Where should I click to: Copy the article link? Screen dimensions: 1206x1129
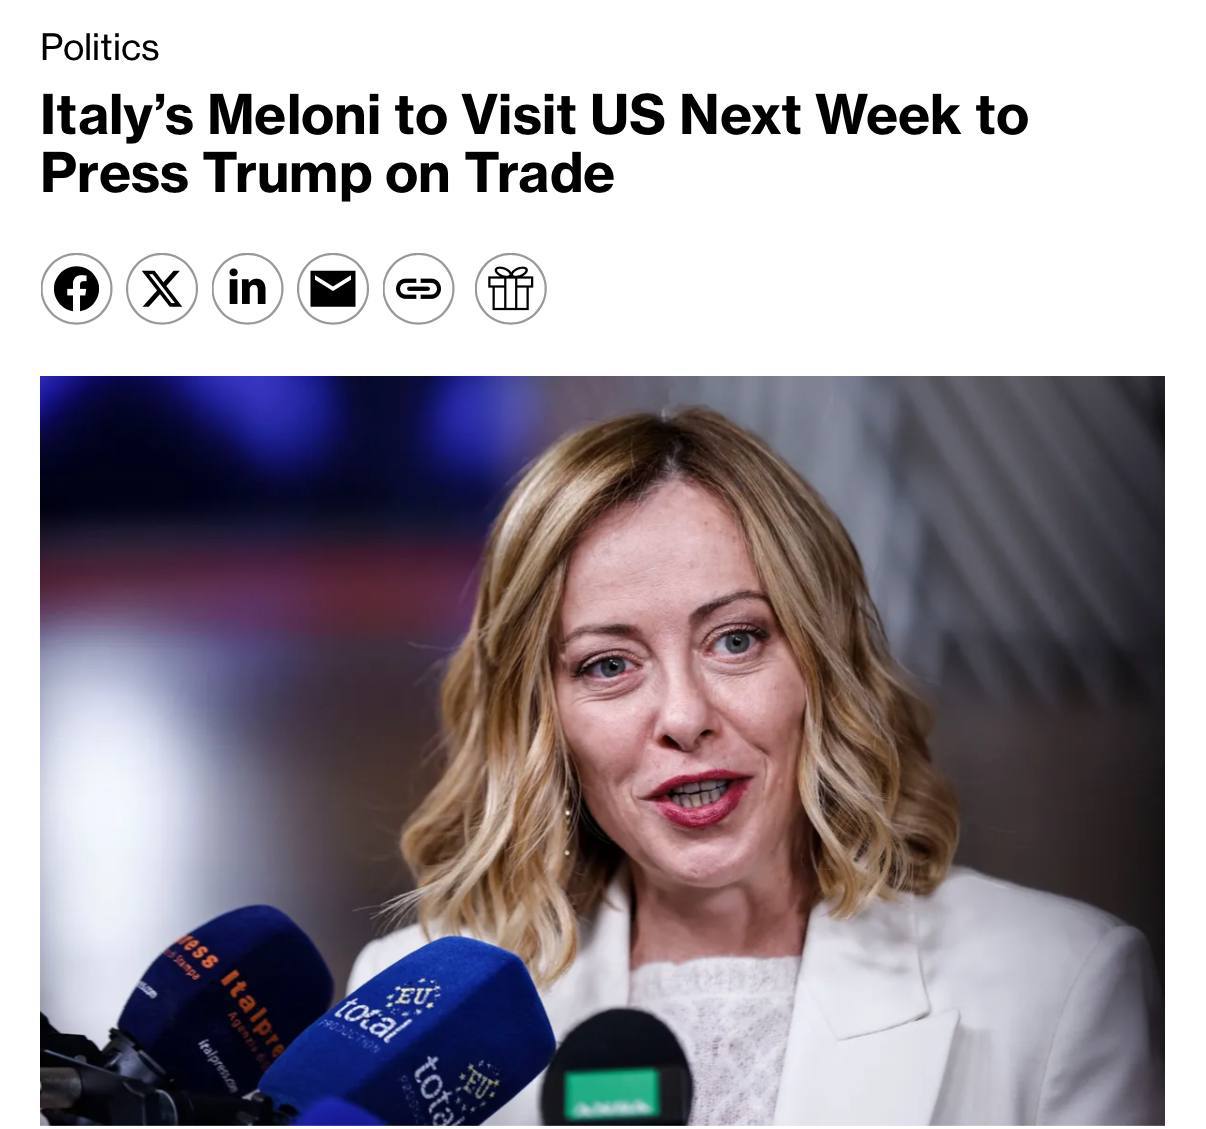click(x=418, y=289)
